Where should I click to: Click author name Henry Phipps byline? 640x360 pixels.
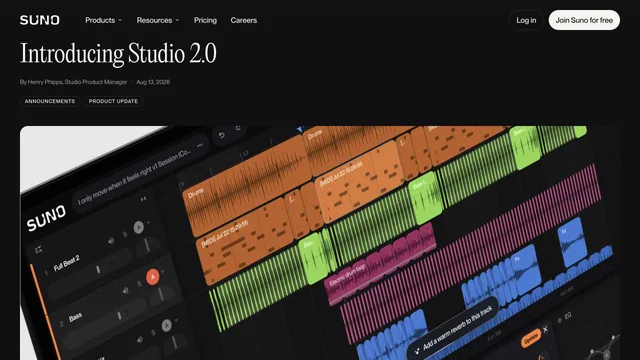(73, 82)
